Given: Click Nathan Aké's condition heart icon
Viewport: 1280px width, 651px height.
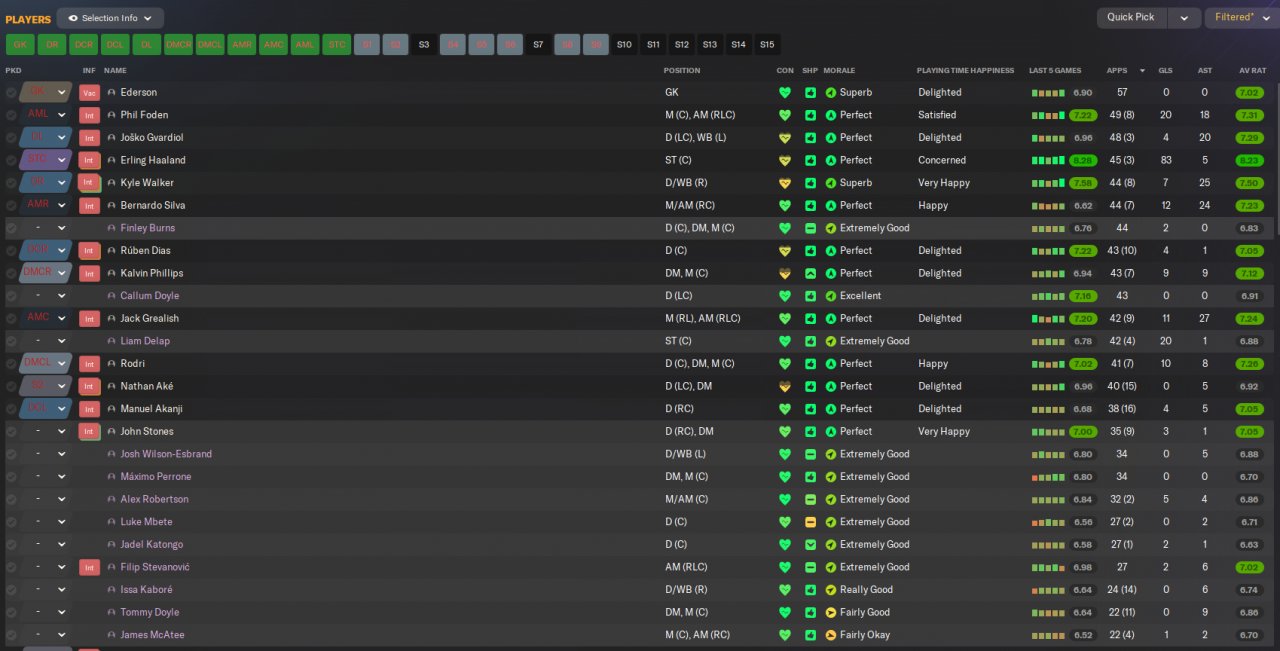Looking at the screenshot, I should pos(785,386).
